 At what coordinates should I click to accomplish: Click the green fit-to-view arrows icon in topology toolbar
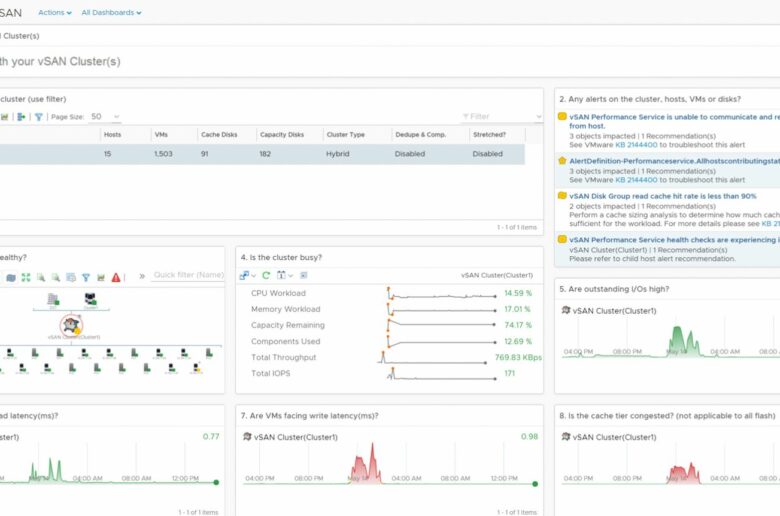26,277
